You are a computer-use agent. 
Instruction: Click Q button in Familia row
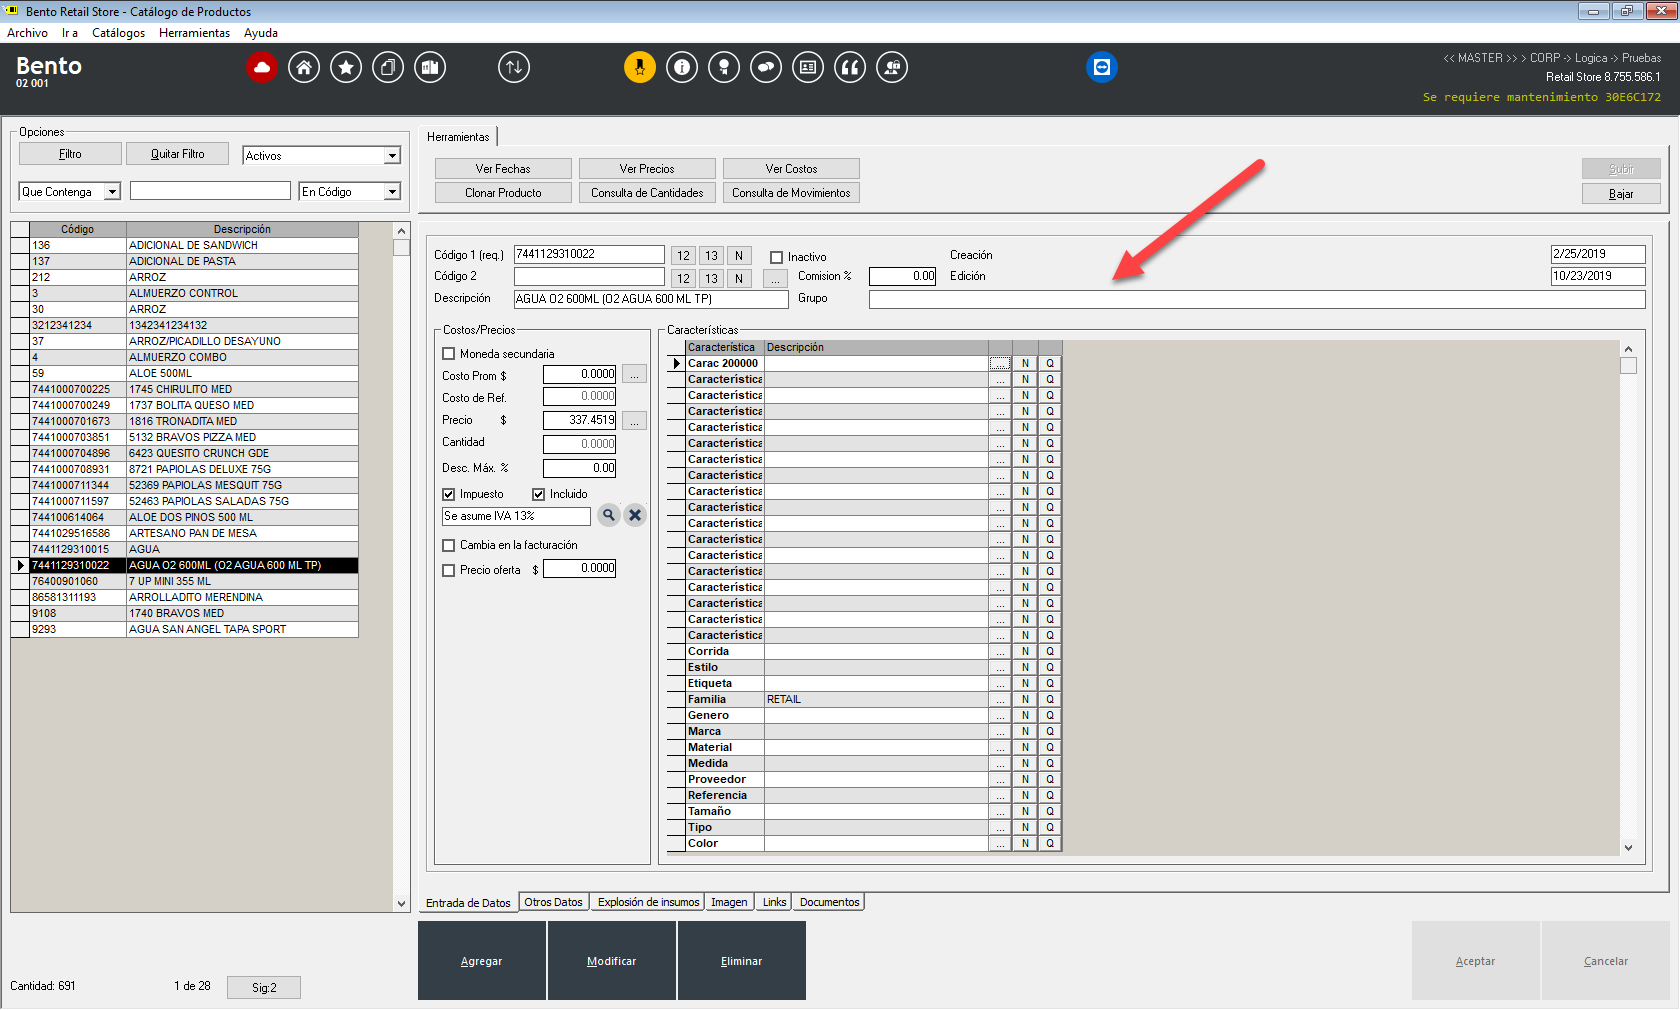(x=1050, y=699)
